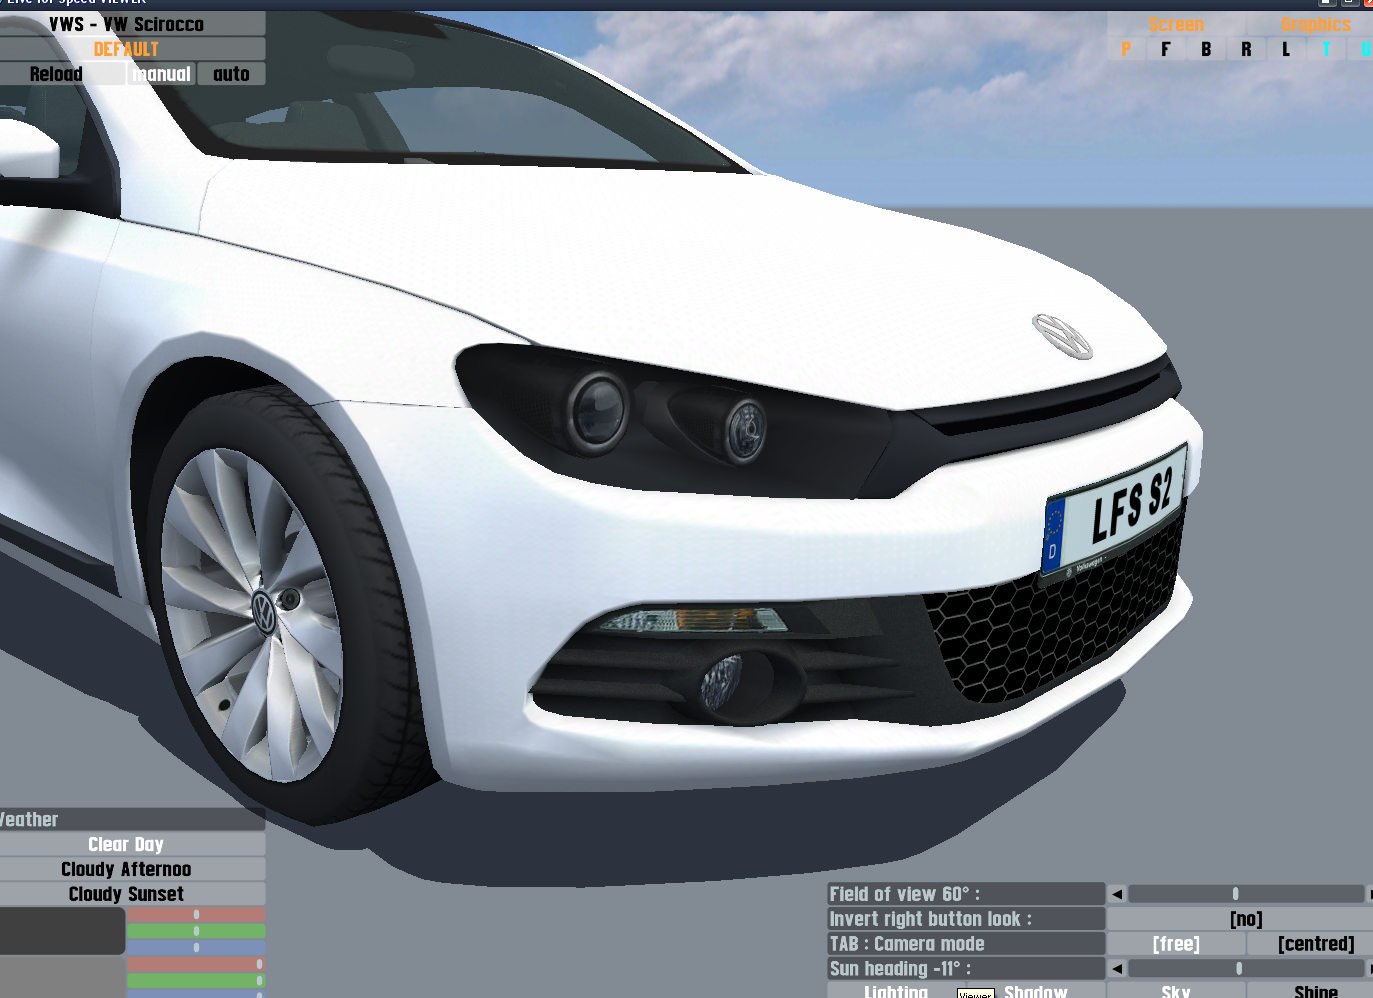This screenshot has width=1373, height=998.
Task: Open the Screen options tab
Action: pyautogui.click(x=1176, y=24)
